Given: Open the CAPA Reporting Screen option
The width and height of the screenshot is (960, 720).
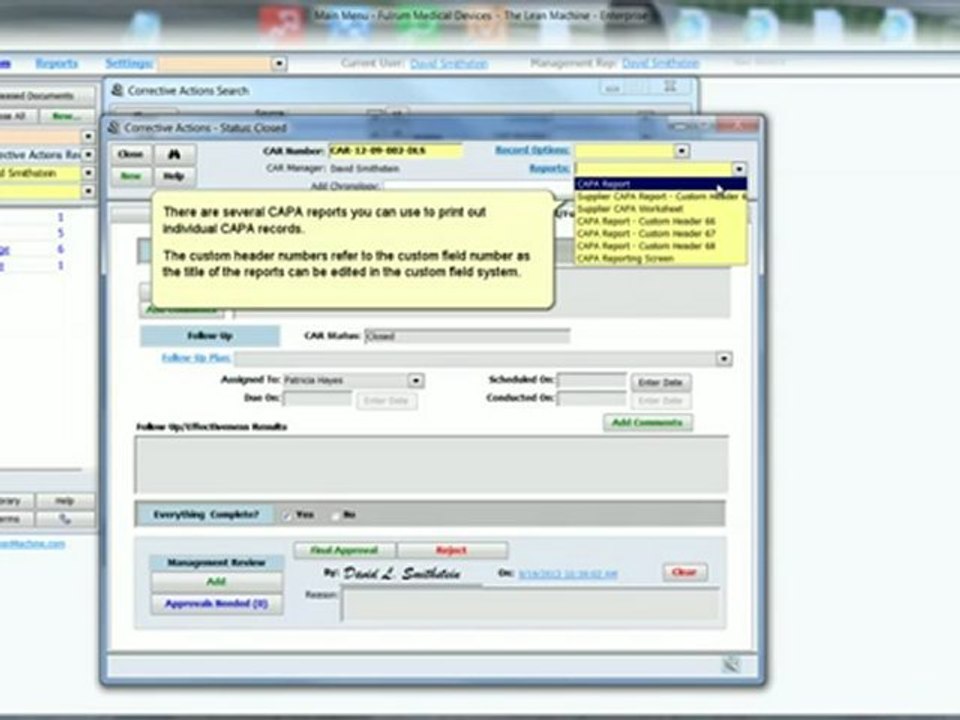Looking at the screenshot, I should (661, 258).
